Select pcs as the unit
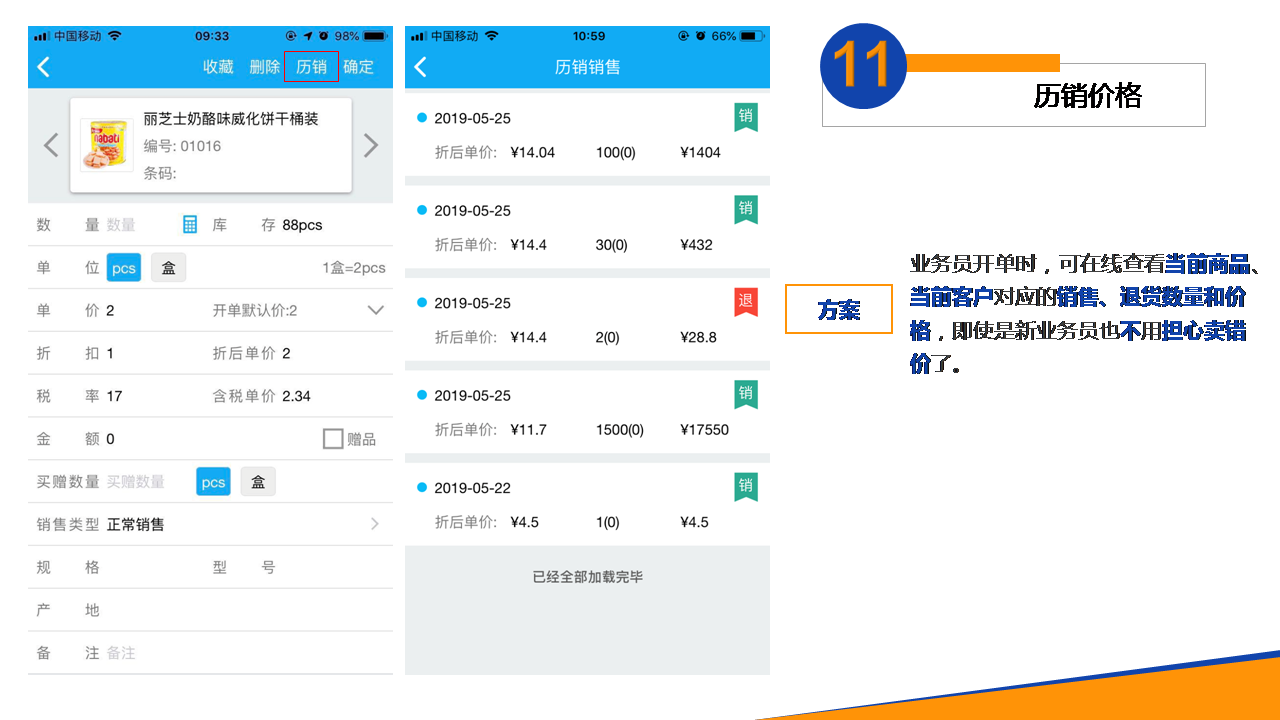The width and height of the screenshot is (1280, 720). tap(124, 268)
